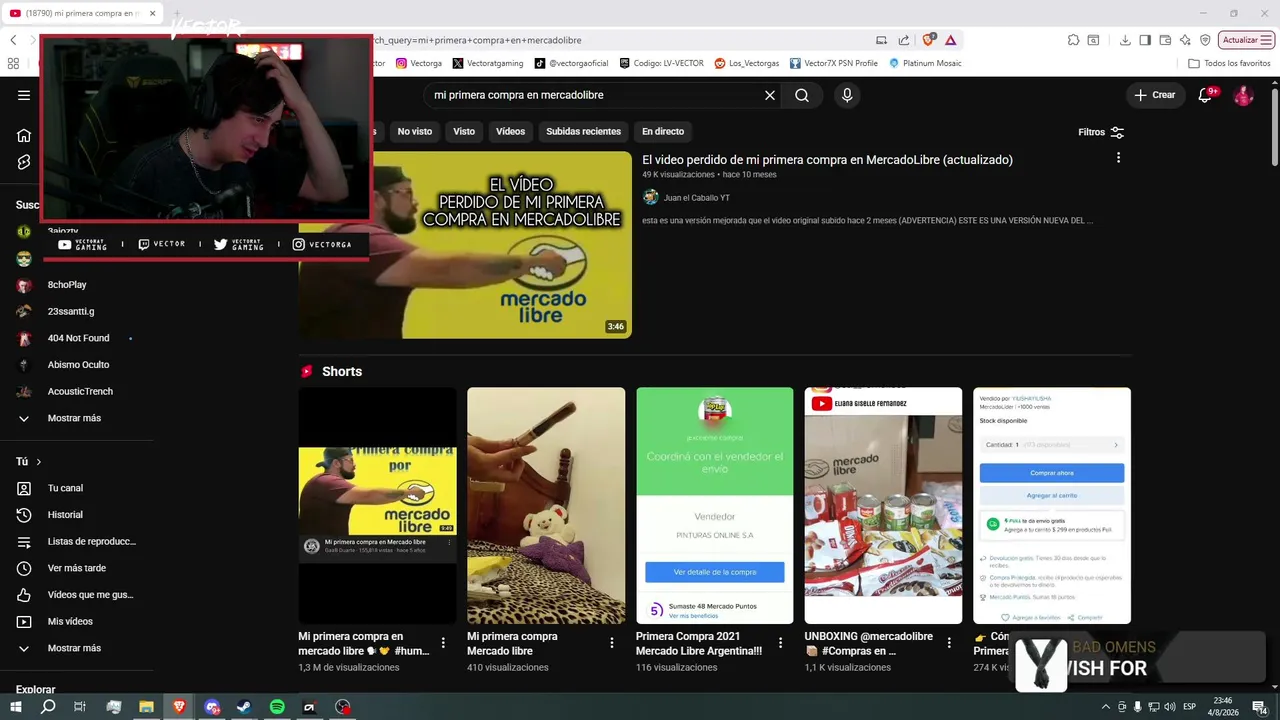Image resolution: width=1280 pixels, height=720 pixels.
Task: Select the Visto filter chip
Action: pos(464,131)
